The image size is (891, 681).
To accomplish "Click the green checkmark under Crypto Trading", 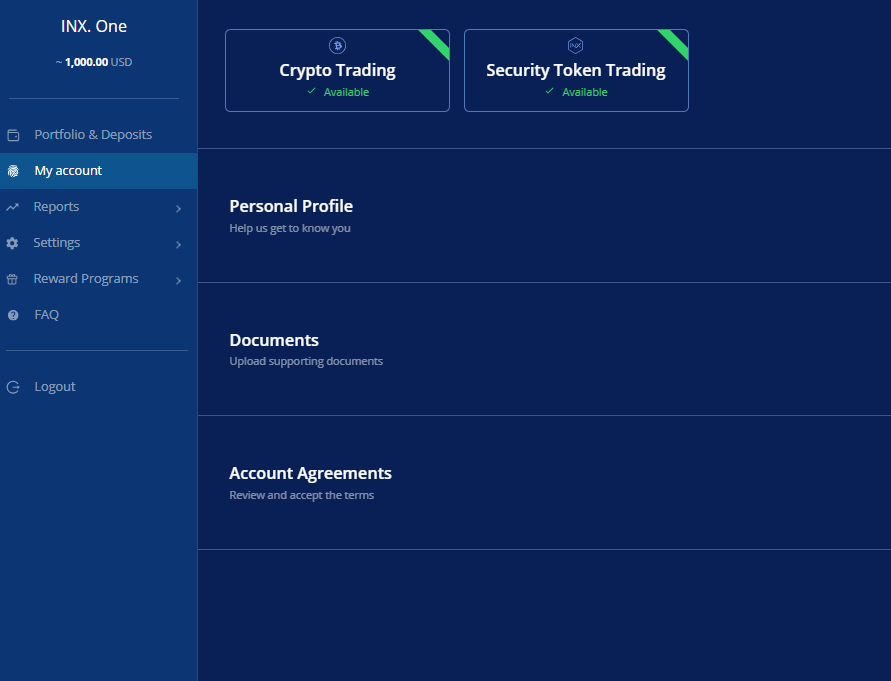I will click(x=311, y=91).
